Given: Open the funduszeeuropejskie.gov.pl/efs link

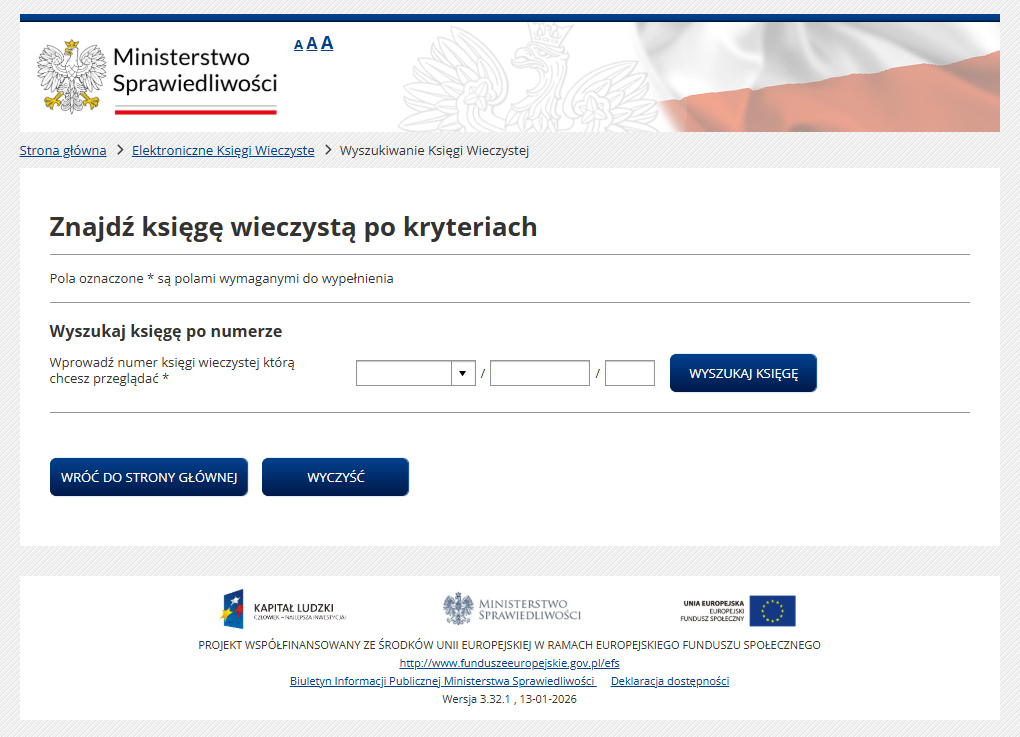Looking at the screenshot, I should pos(509,663).
